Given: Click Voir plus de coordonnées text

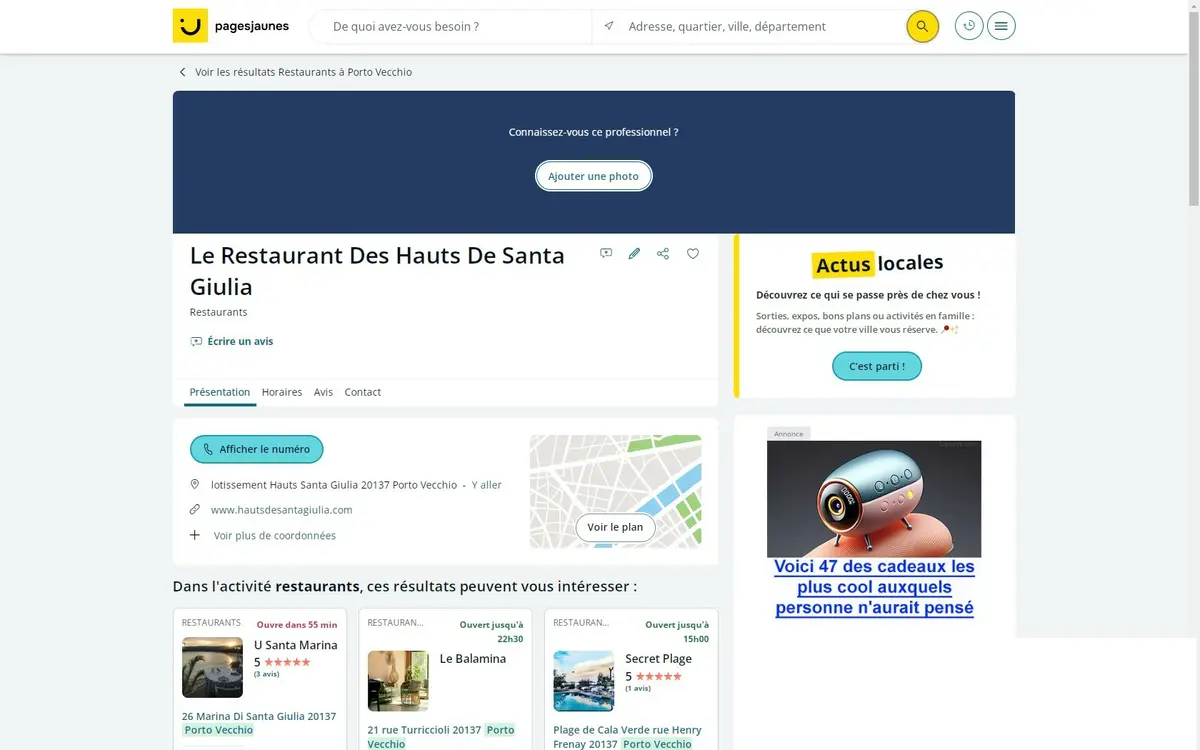Looking at the screenshot, I should pos(275,535).
